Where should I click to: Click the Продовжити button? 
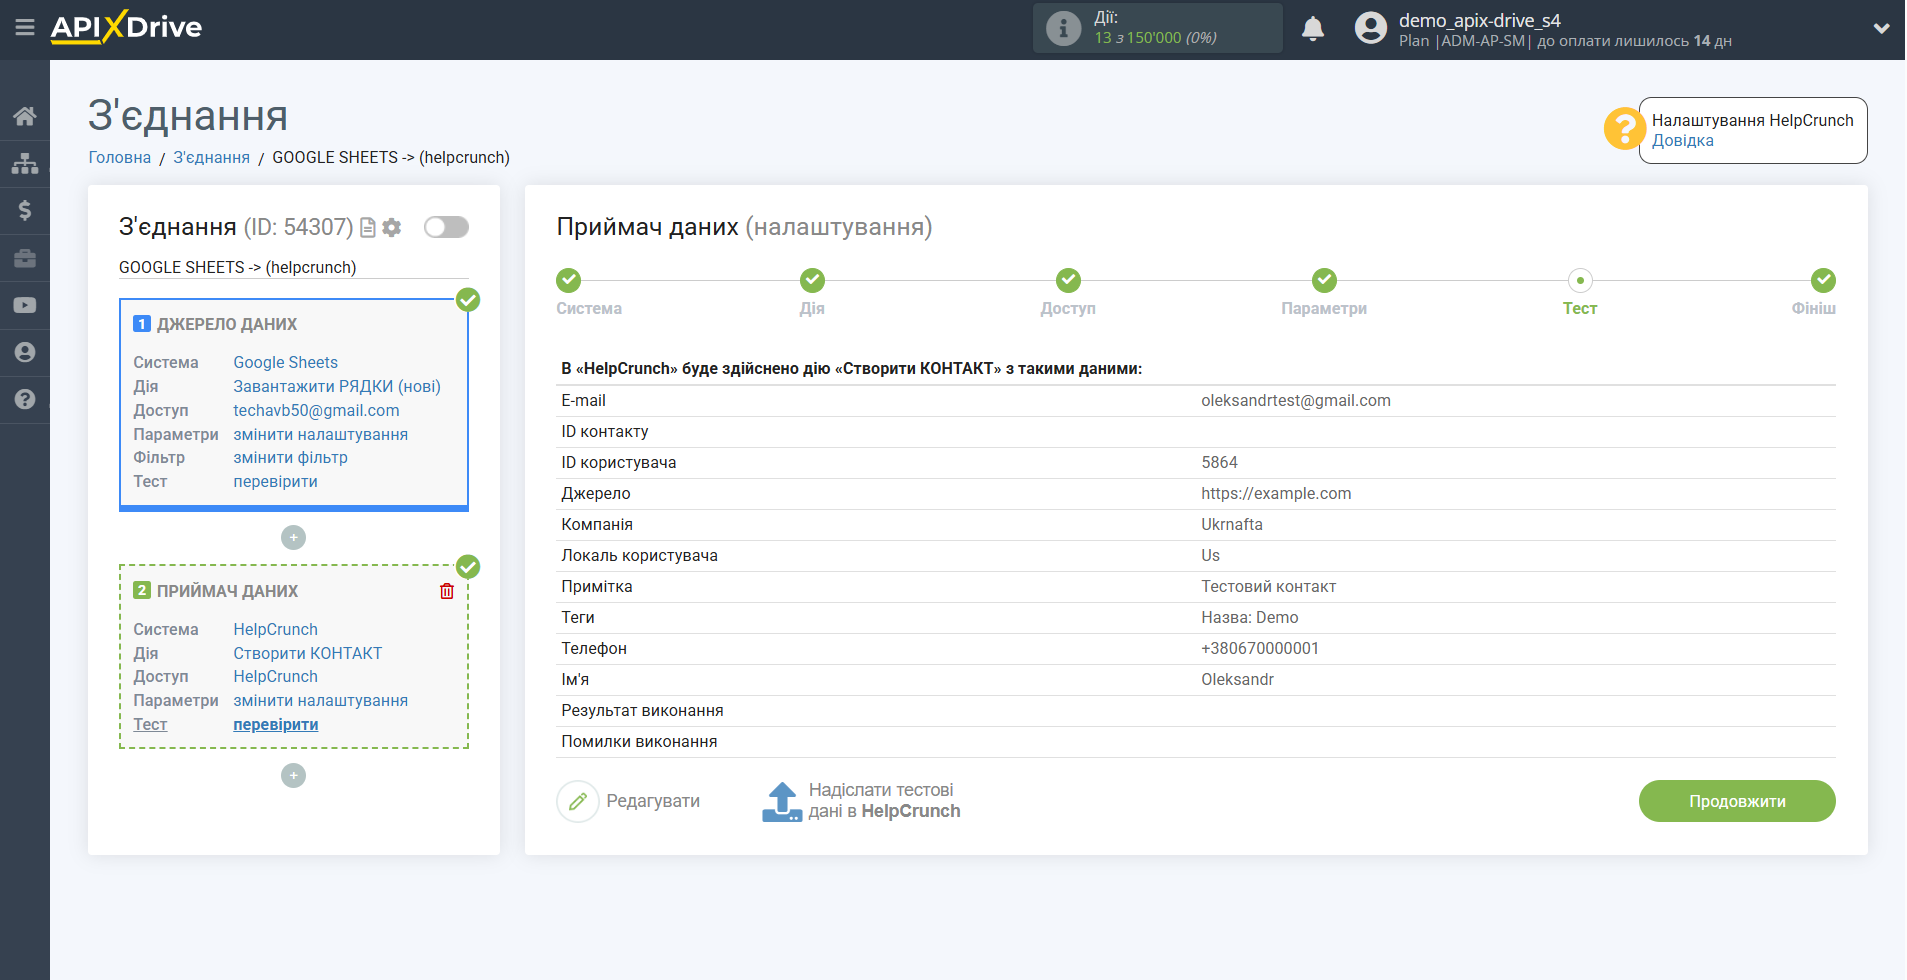[1737, 802]
